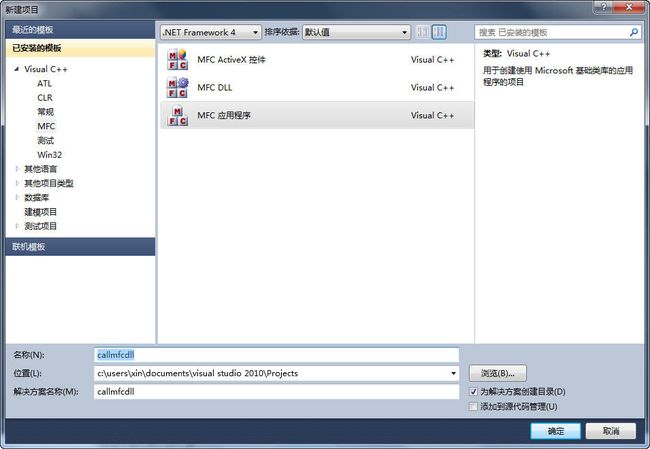Select the MFC DLL template name

click(x=215, y=87)
